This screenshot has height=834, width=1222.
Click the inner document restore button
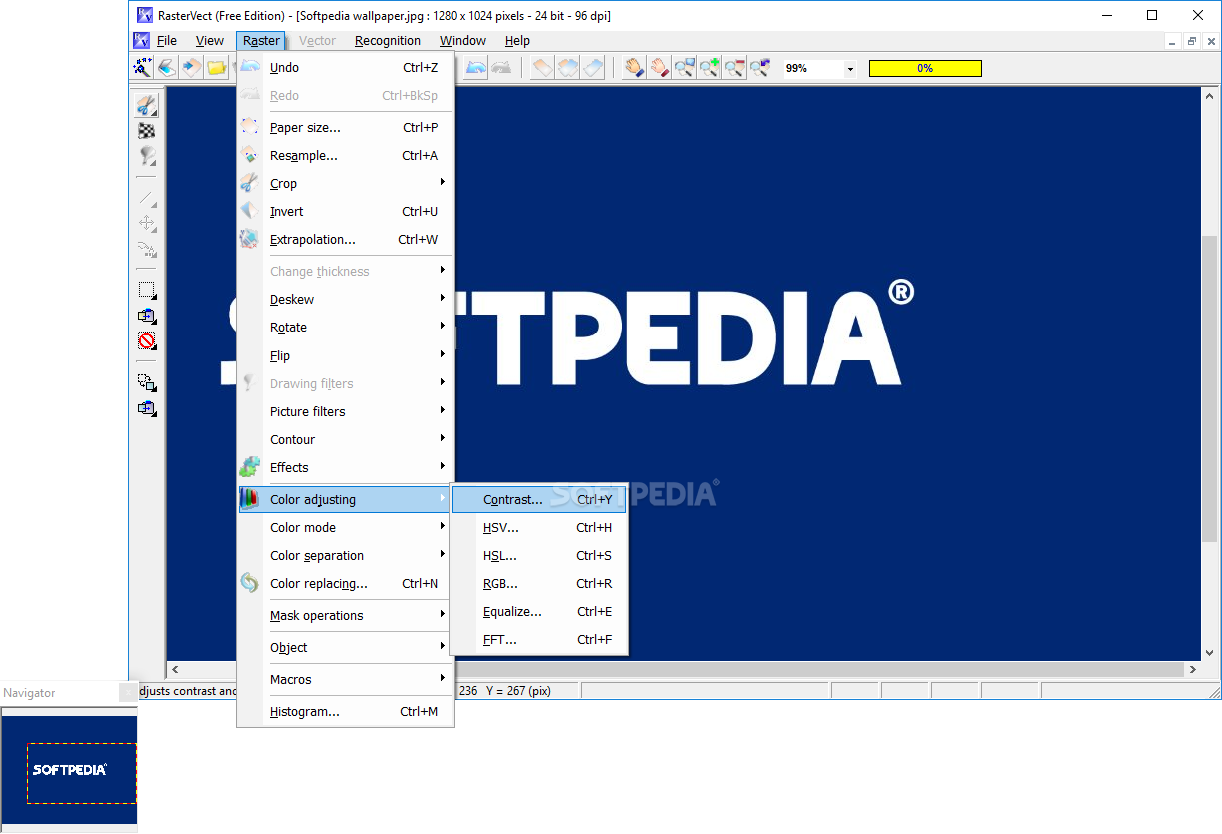click(1192, 41)
